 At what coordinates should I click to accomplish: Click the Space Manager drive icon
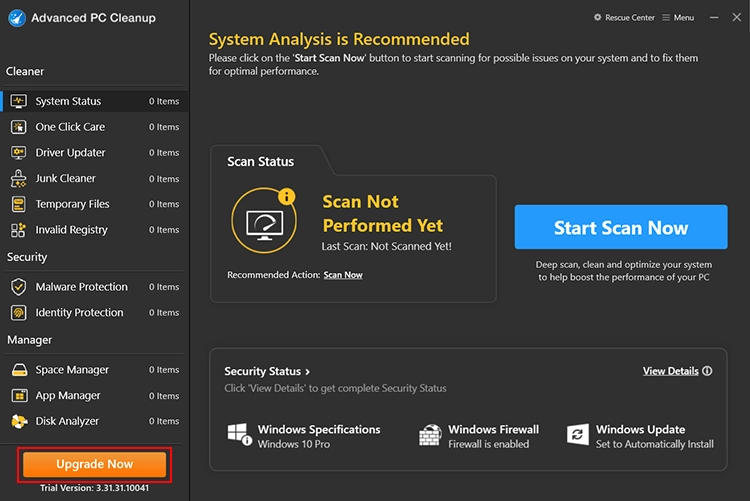coord(19,370)
